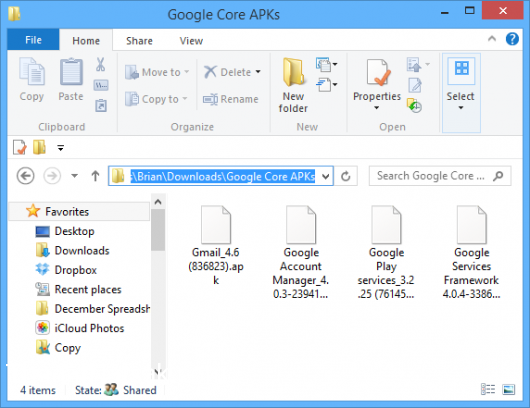Image resolution: width=530 pixels, height=408 pixels.
Task: Select Downloads in Favorites sidebar
Action: click(x=82, y=250)
